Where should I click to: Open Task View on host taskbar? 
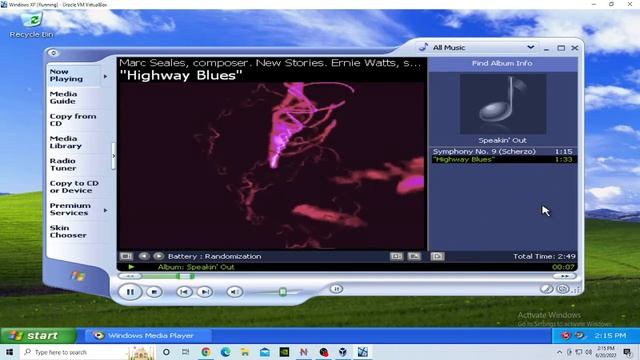186,352
